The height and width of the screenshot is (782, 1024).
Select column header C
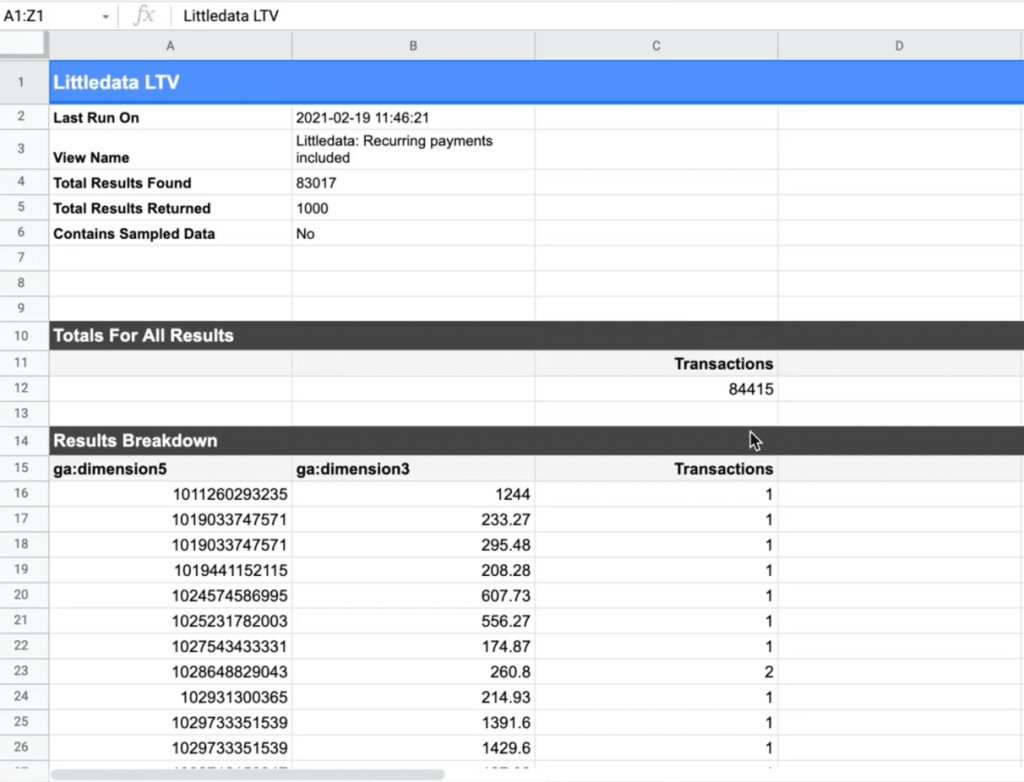pyautogui.click(x=656, y=45)
